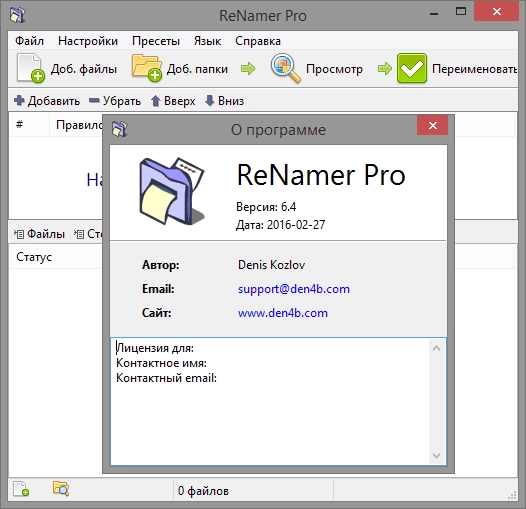Screen dimensions: 526x509
Task: Click license box scroll down arrow
Action: 436,456
